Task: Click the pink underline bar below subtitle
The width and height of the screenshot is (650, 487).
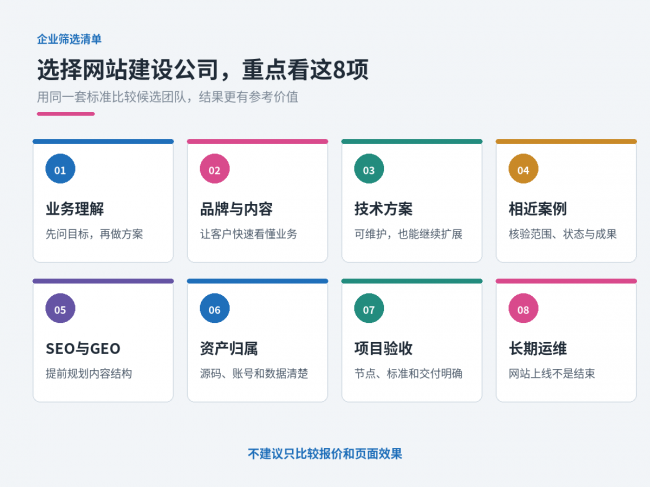Action: click(x=66, y=114)
